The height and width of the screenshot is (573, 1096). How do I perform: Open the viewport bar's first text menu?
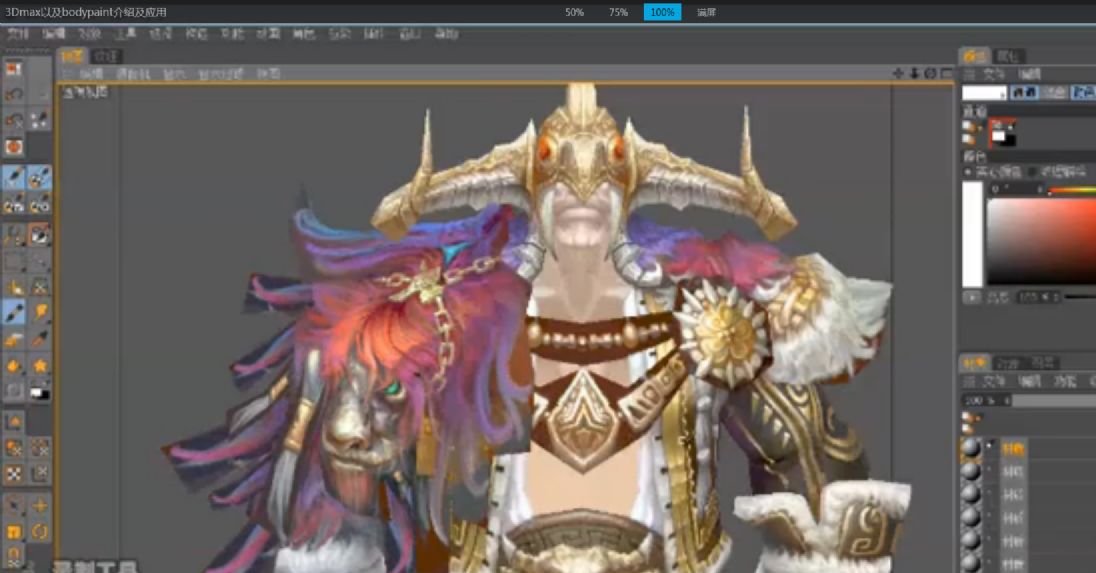91,73
